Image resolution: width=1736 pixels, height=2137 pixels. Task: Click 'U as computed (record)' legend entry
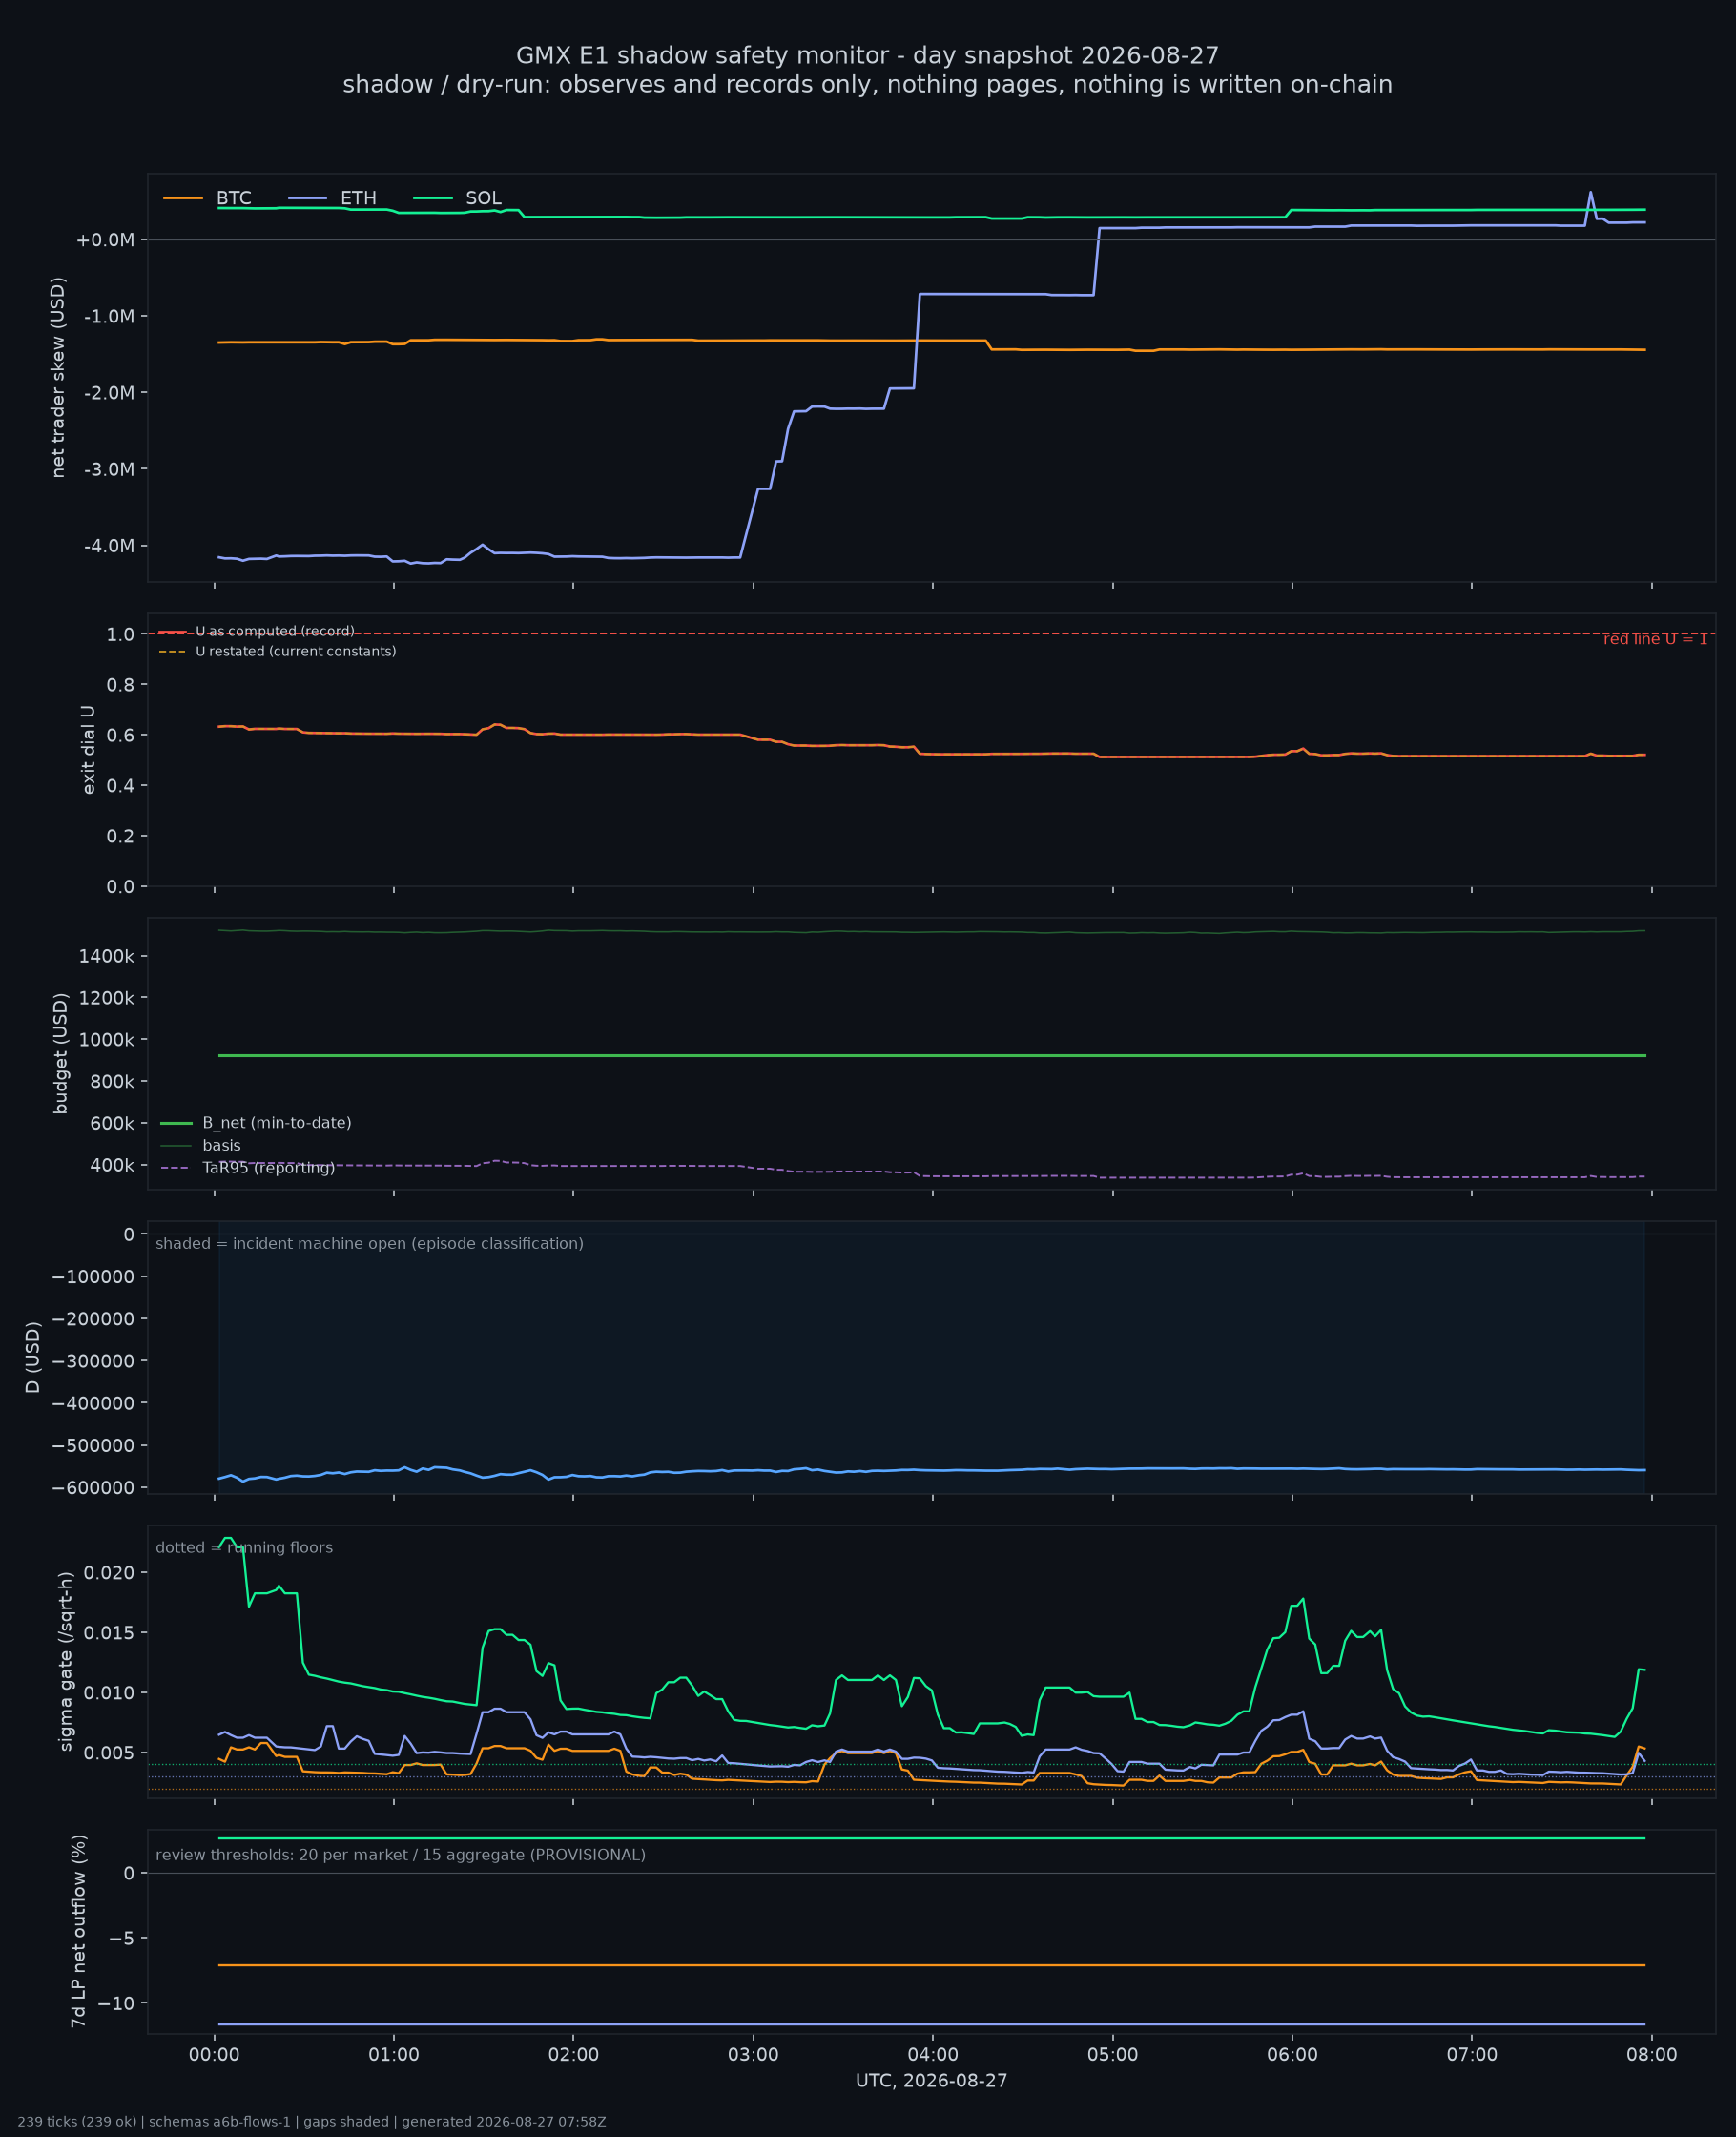(x=257, y=631)
